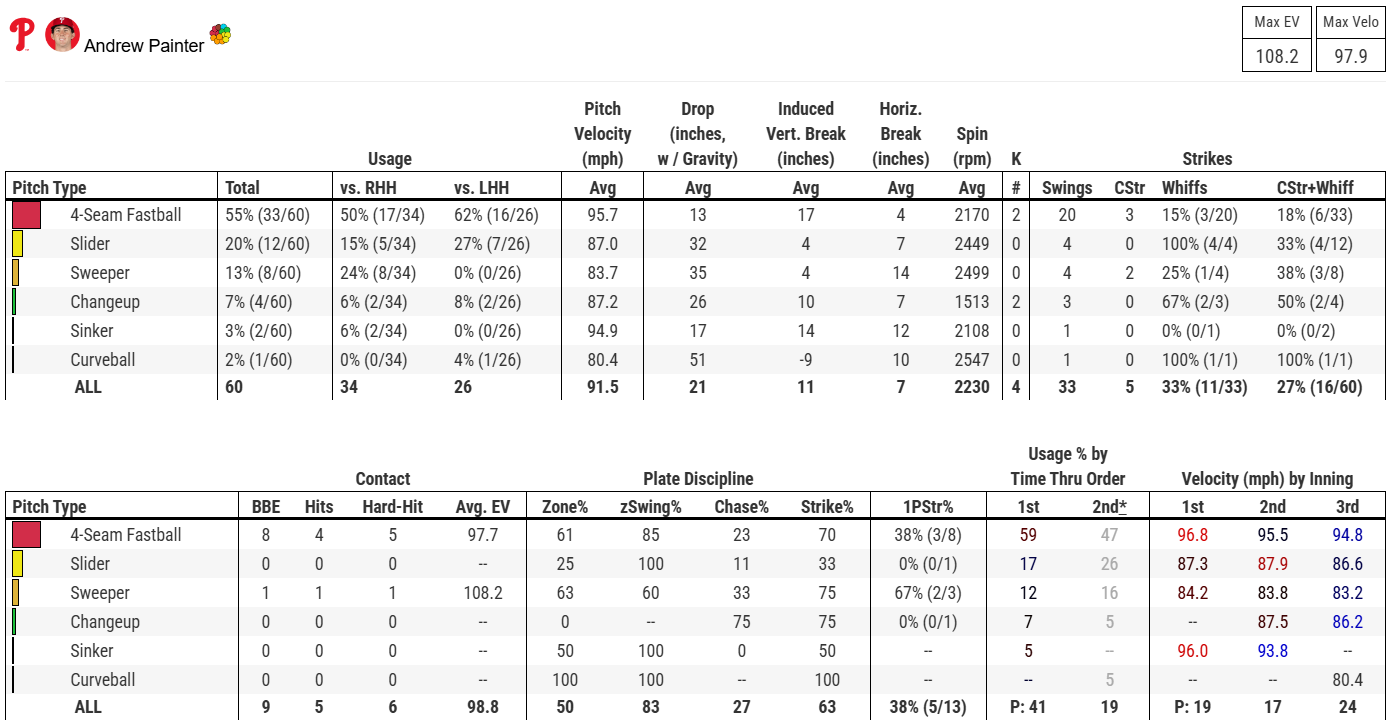This screenshot has height=721, width=1389.
Task: Select the Max Velo stat box
Action: tap(1351, 40)
